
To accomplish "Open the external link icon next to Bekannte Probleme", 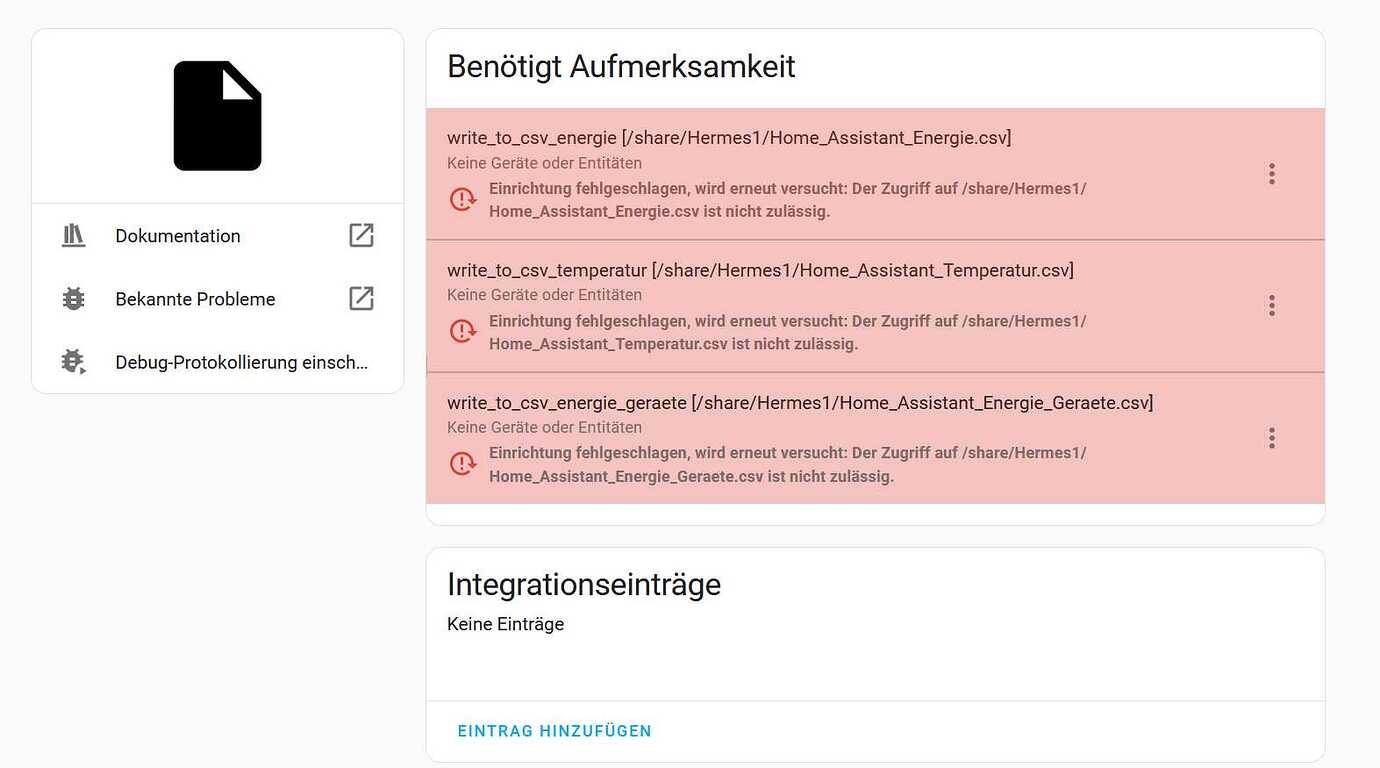I will click(360, 298).
